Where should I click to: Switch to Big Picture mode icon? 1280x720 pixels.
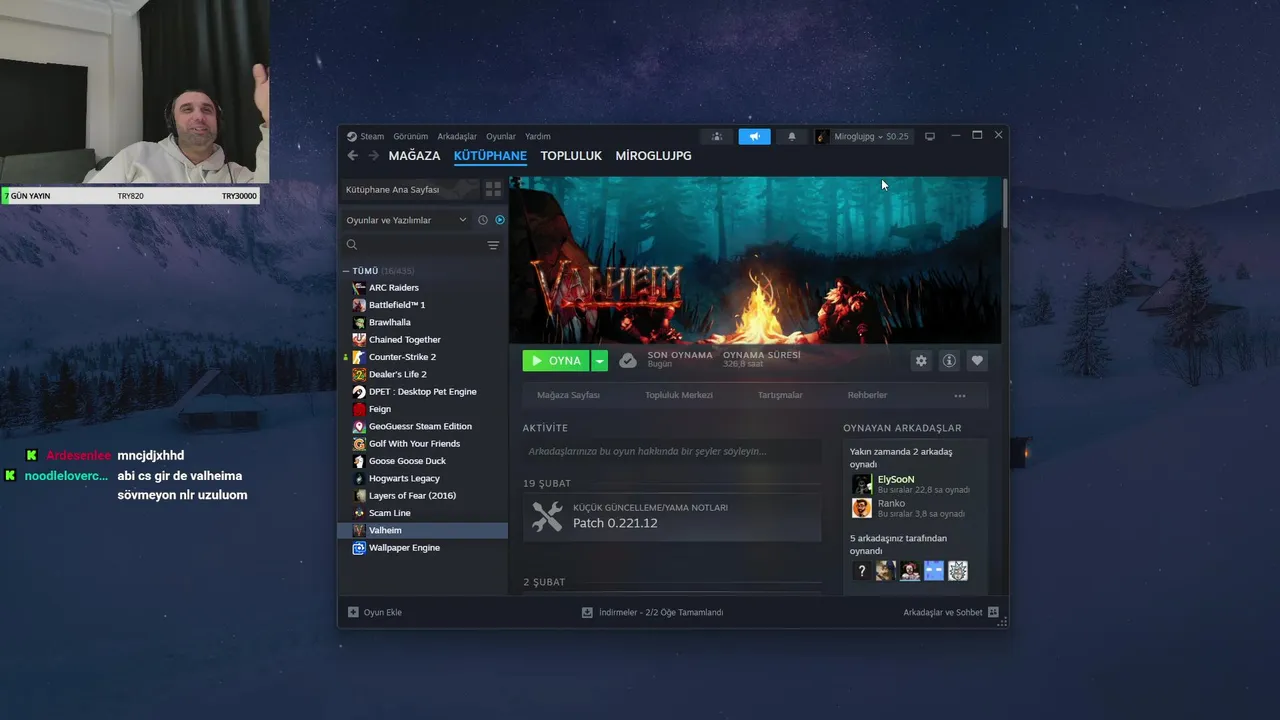pos(930,136)
